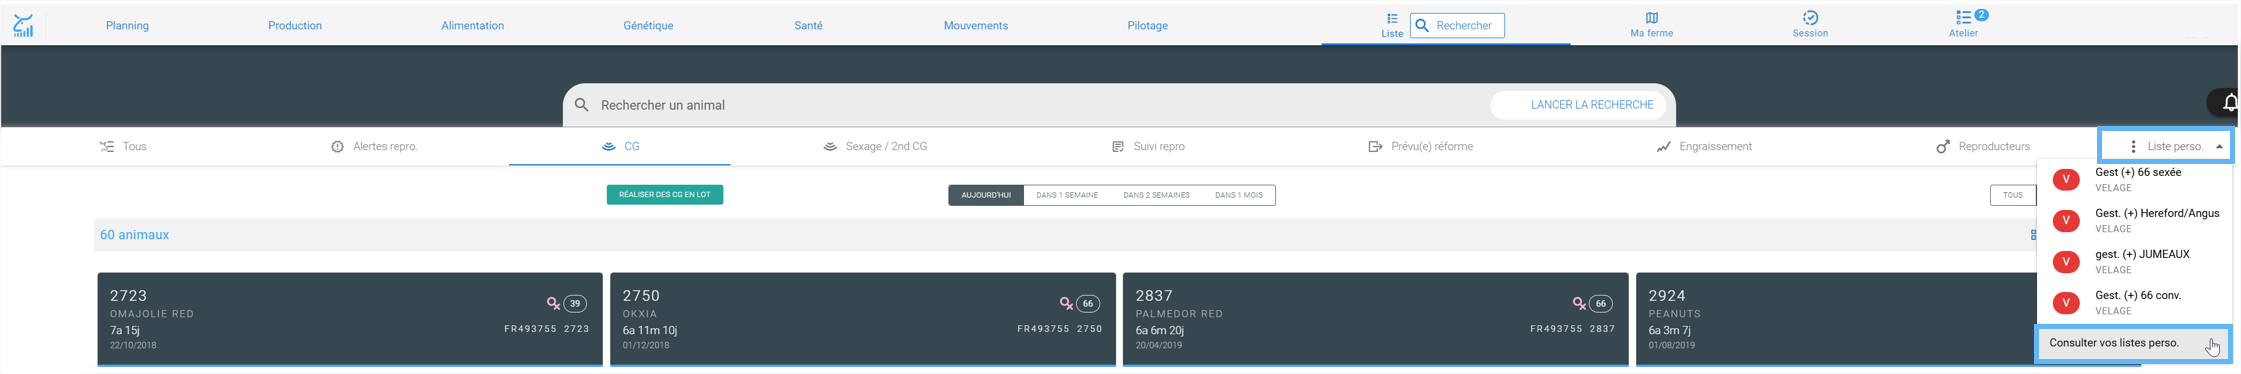2241x374 pixels.
Task: Open the Pilotage menu
Action: pos(1147,26)
